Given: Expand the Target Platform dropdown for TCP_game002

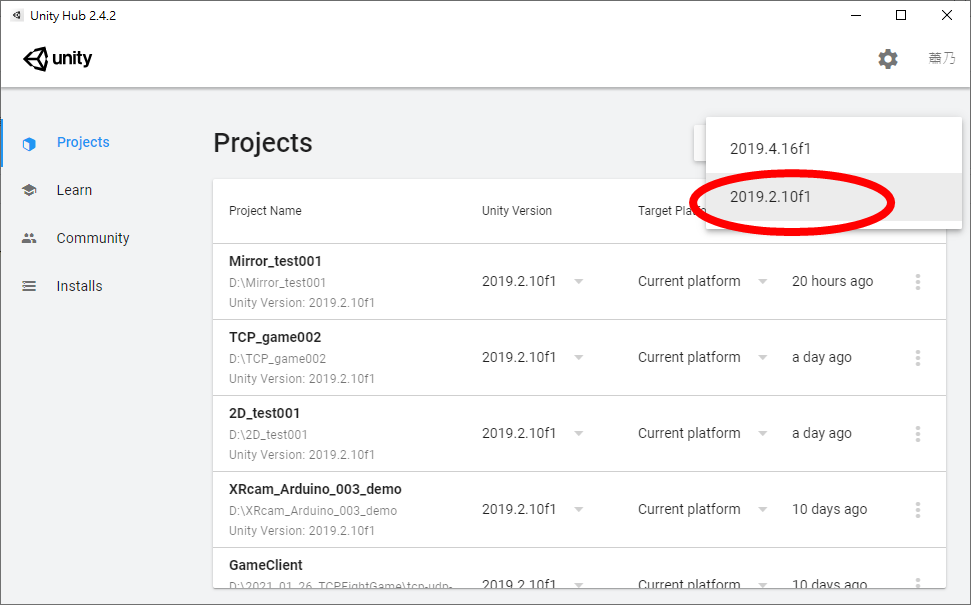Looking at the screenshot, I should point(762,357).
